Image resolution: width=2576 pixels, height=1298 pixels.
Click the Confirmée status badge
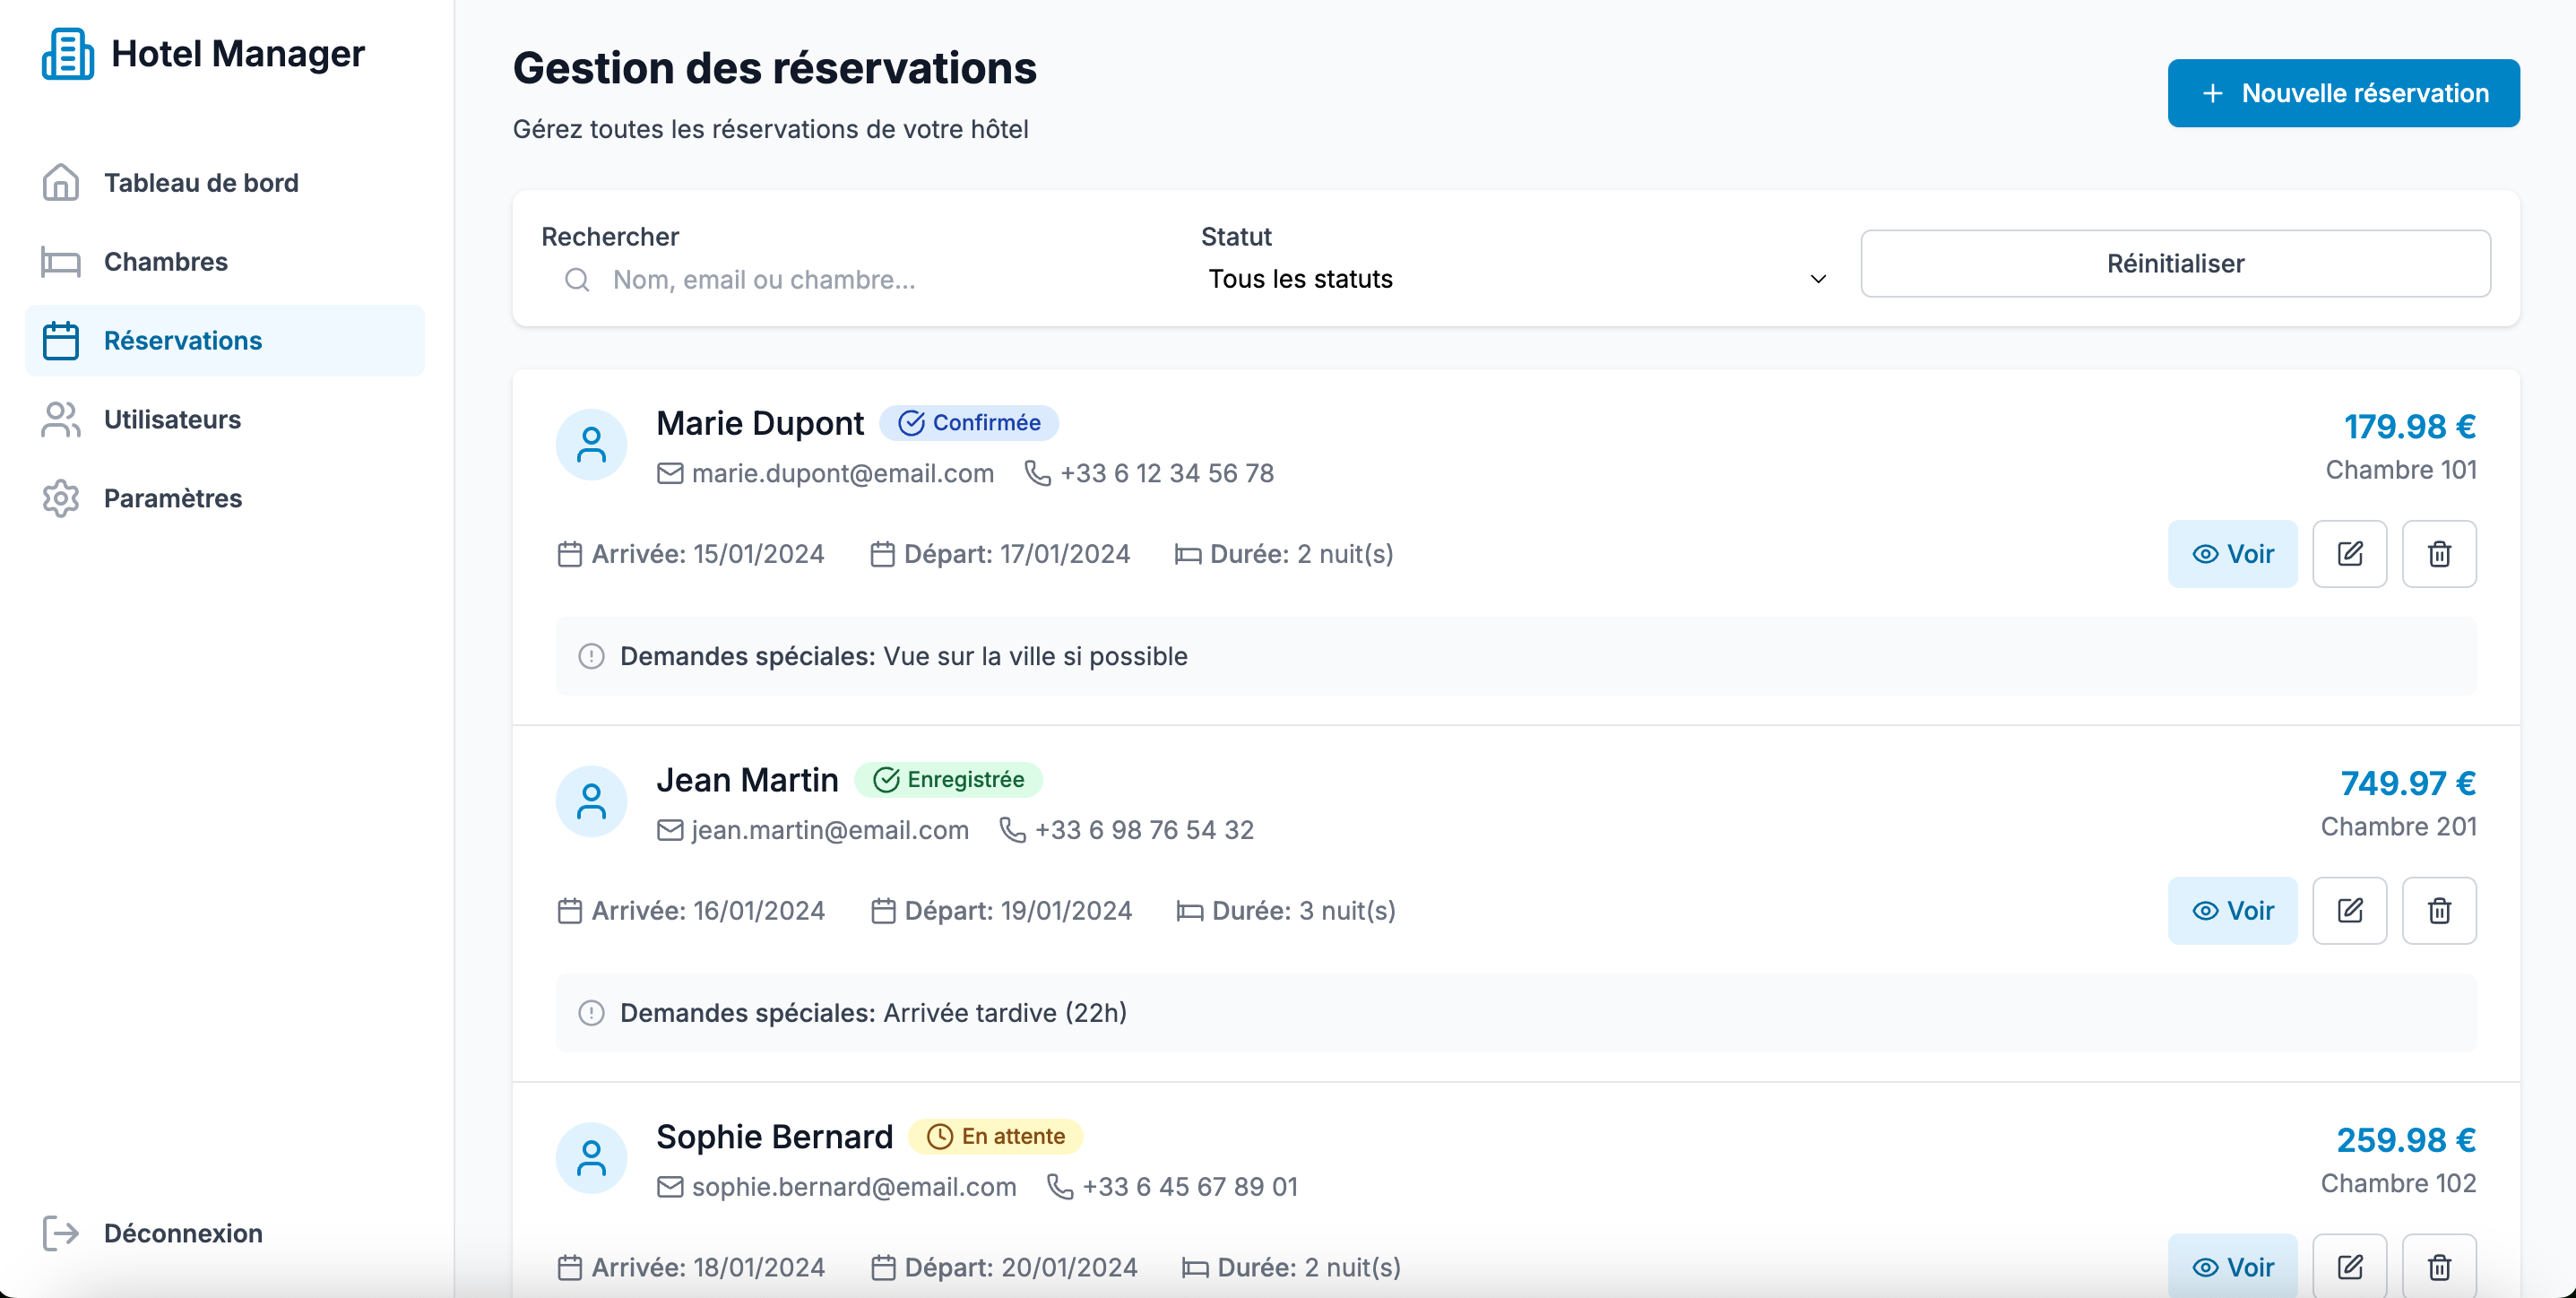click(x=970, y=422)
